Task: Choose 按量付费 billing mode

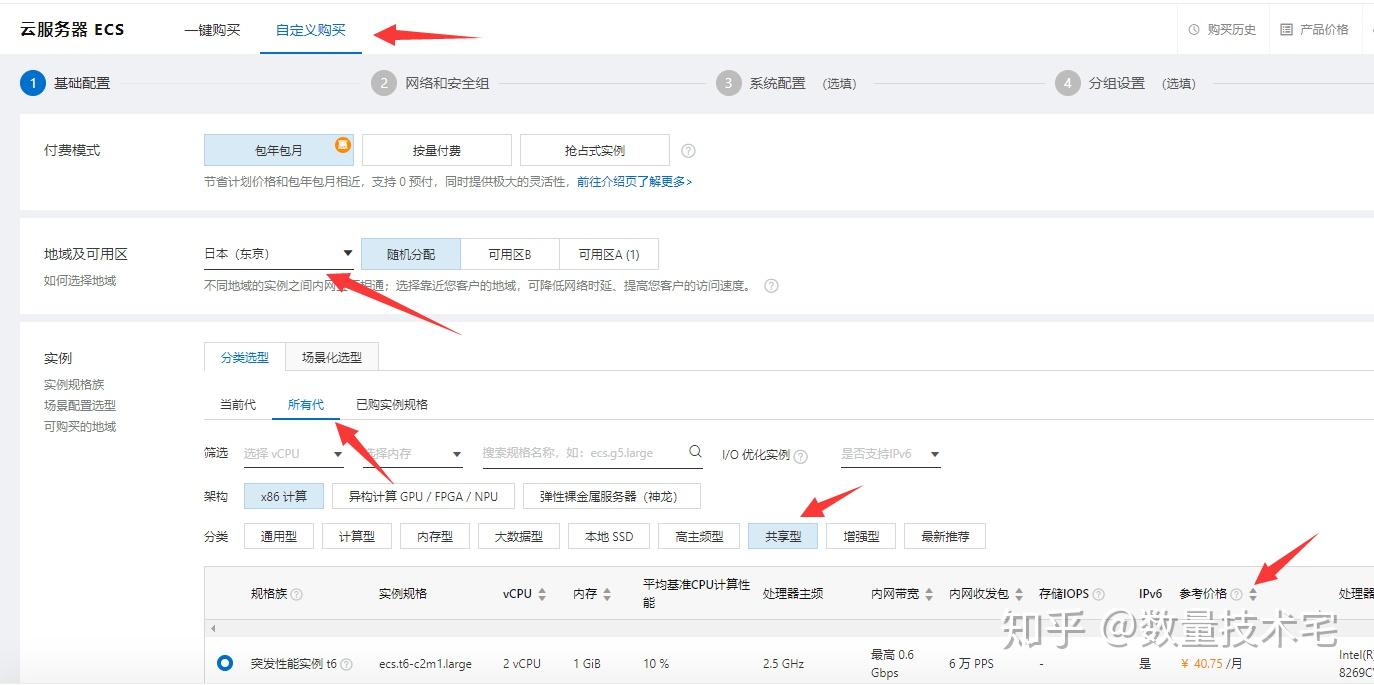Action: tap(437, 150)
